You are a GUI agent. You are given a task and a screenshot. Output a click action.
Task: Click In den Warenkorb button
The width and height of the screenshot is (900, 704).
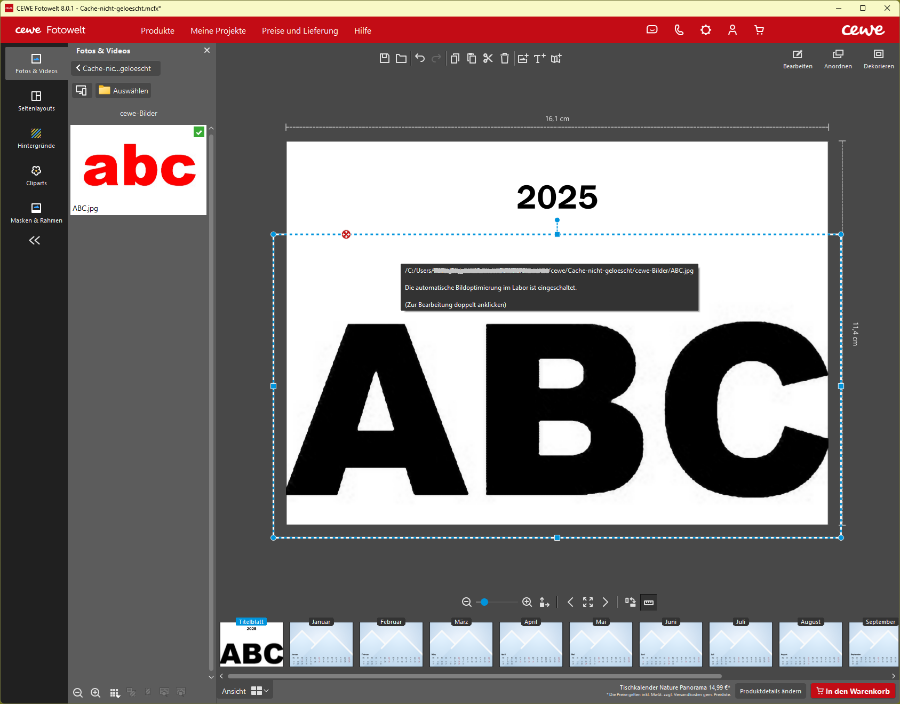pyautogui.click(x=853, y=691)
